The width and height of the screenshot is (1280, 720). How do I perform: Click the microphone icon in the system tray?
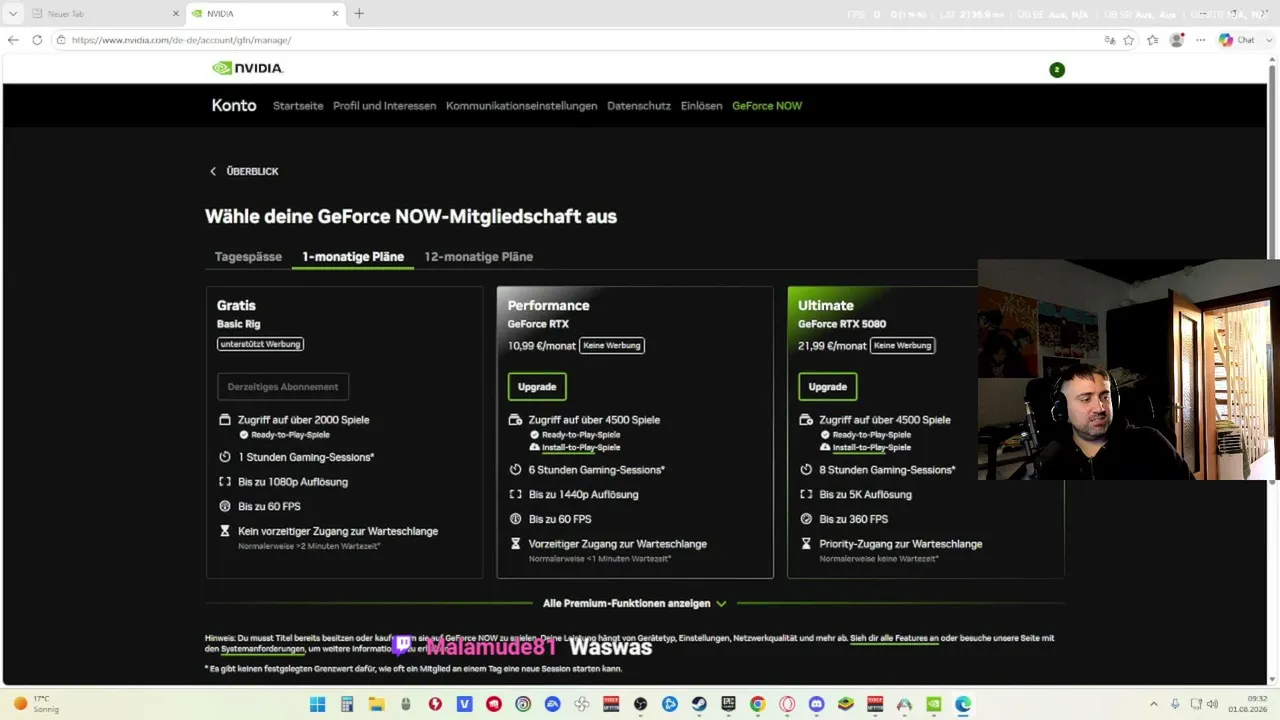tap(1175, 704)
